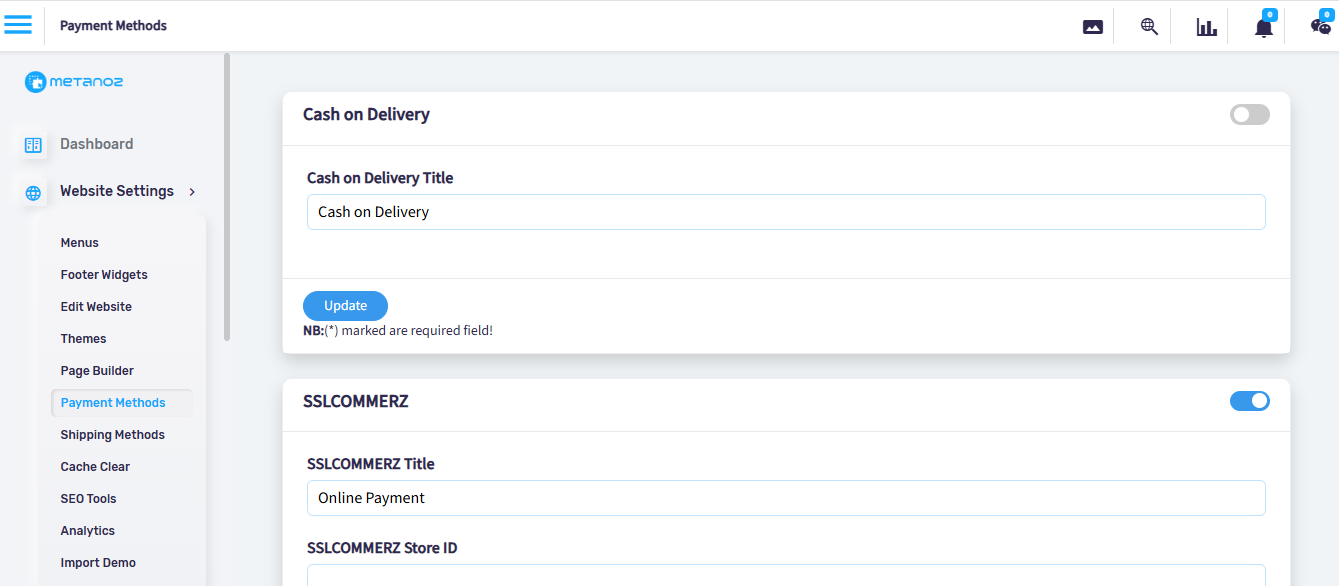Open the image gallery icon in header
The width and height of the screenshot is (1339, 586).
click(x=1093, y=27)
